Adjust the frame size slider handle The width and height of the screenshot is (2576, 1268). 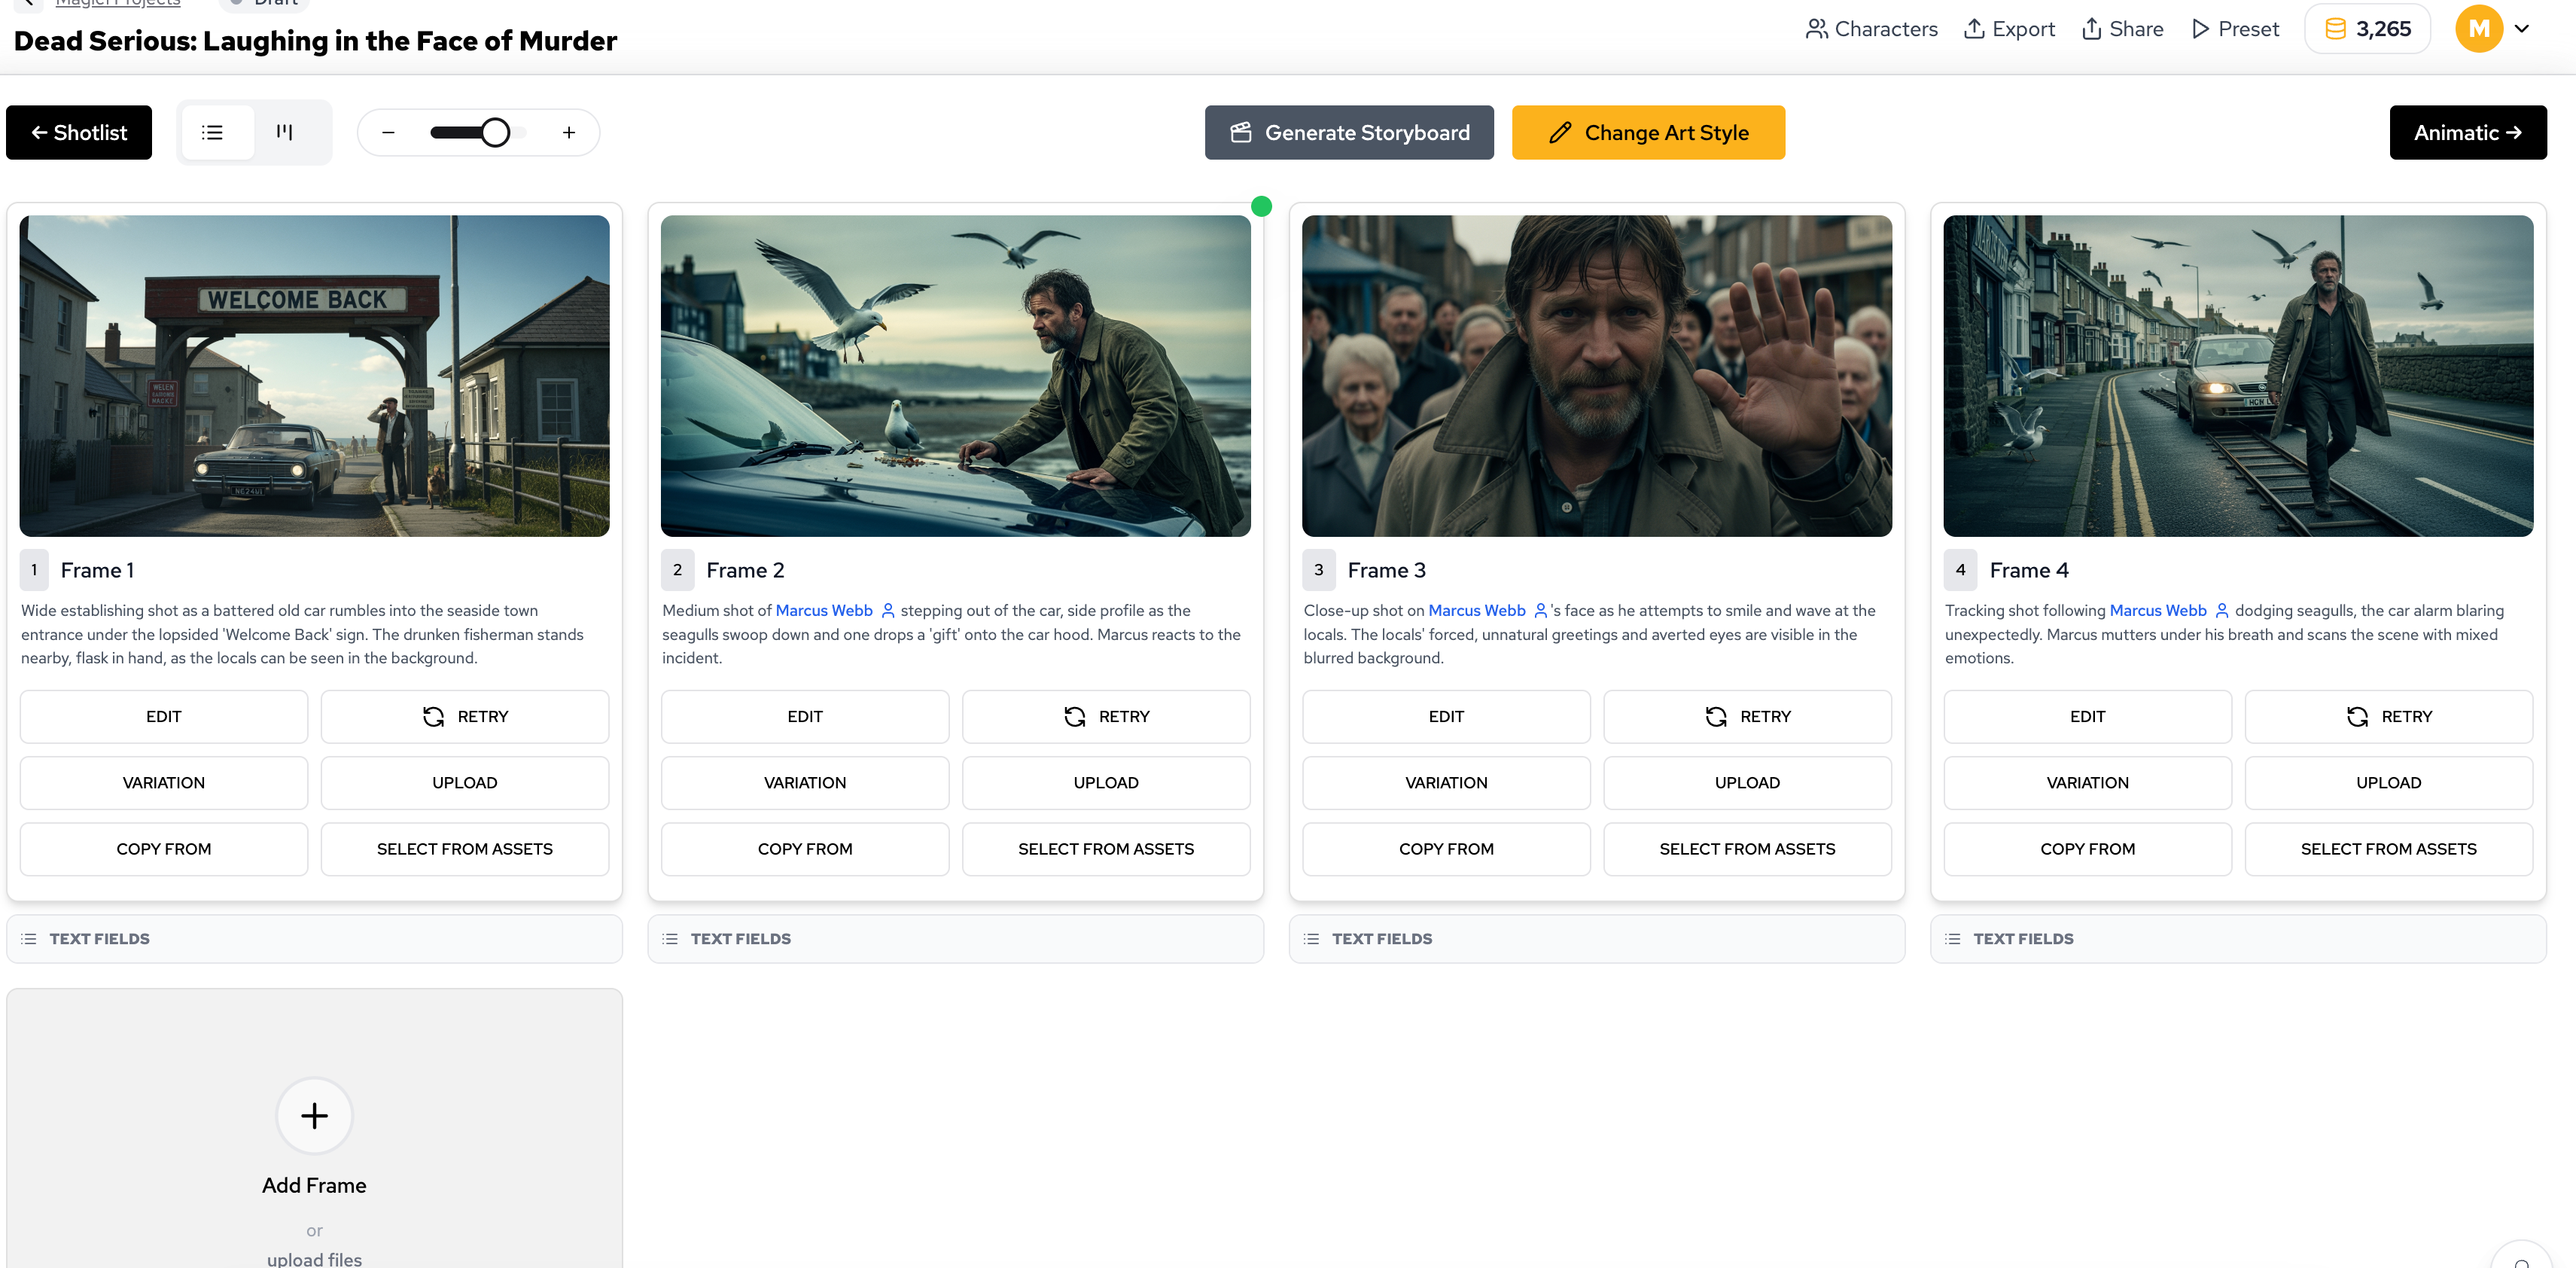[x=495, y=132]
